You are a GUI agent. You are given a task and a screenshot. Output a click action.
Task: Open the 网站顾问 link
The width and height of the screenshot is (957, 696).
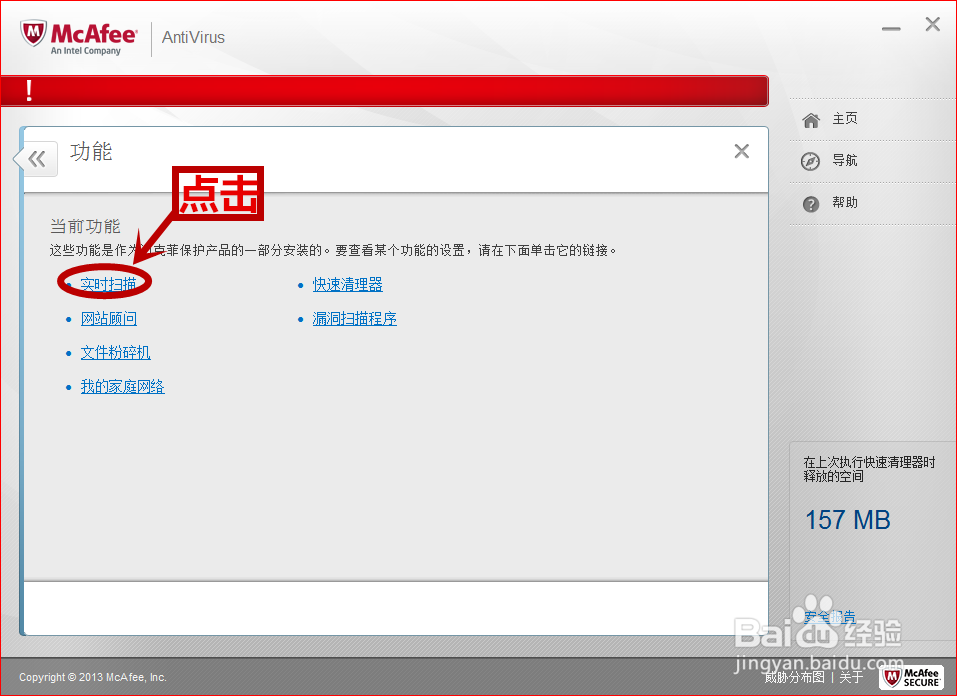point(109,319)
